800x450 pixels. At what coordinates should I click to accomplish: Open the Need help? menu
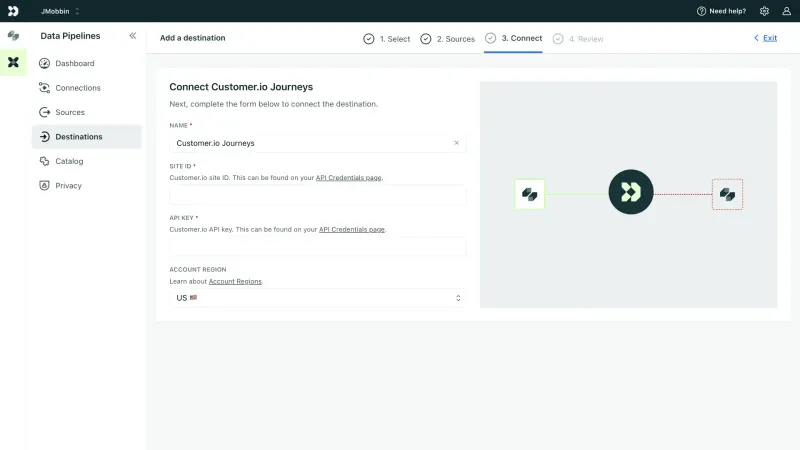point(721,11)
